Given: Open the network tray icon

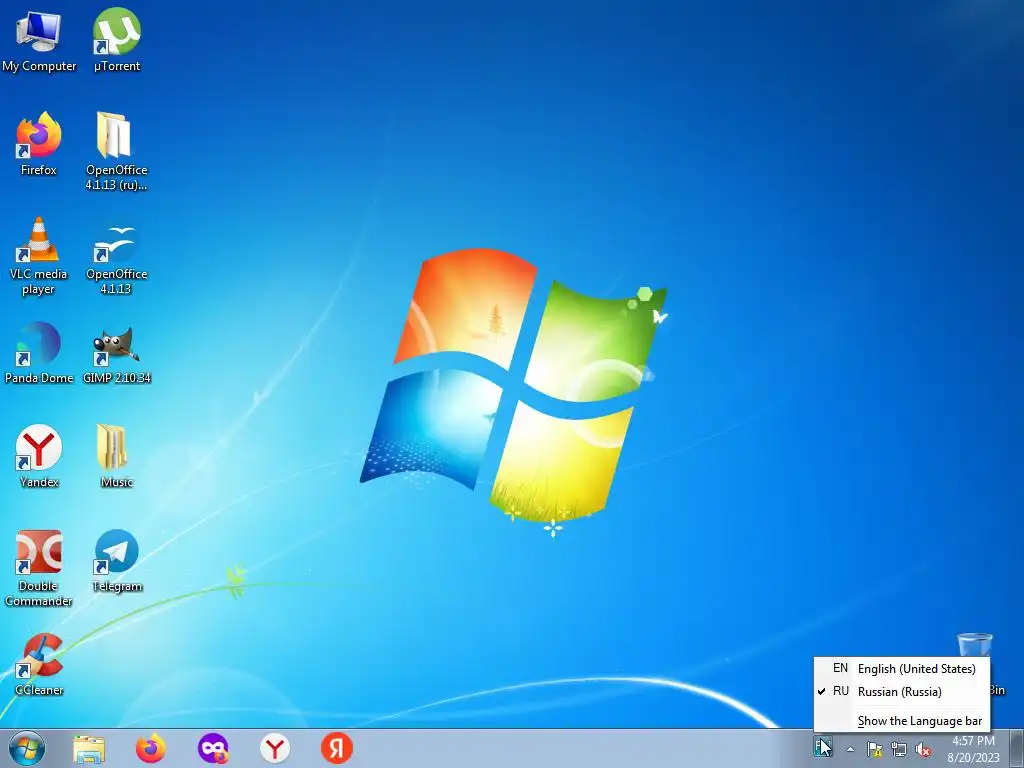Looking at the screenshot, I should [899, 749].
